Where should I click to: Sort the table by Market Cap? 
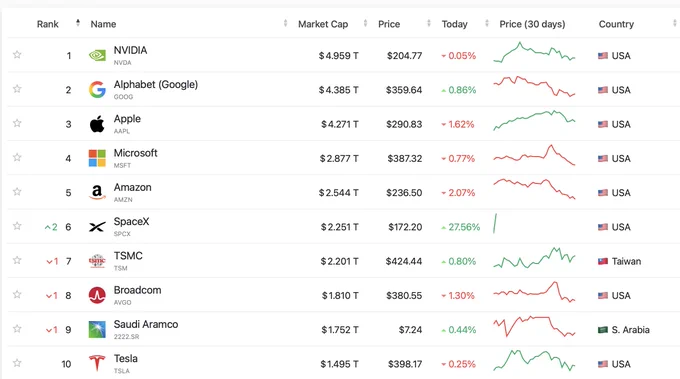[323, 24]
